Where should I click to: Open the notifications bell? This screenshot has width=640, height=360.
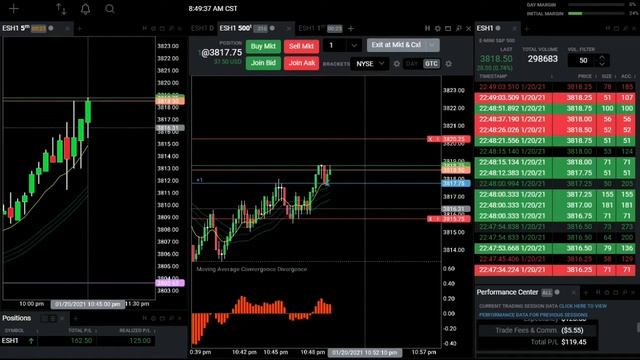pyautogui.click(x=85, y=9)
